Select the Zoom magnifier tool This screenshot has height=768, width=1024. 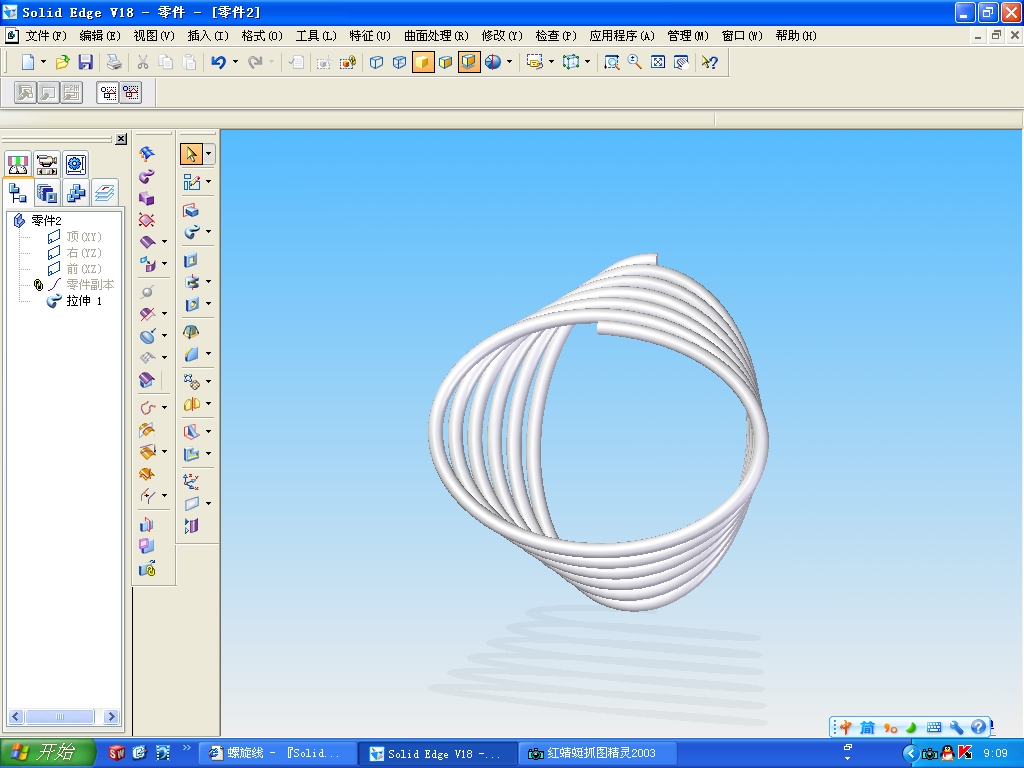(635, 62)
